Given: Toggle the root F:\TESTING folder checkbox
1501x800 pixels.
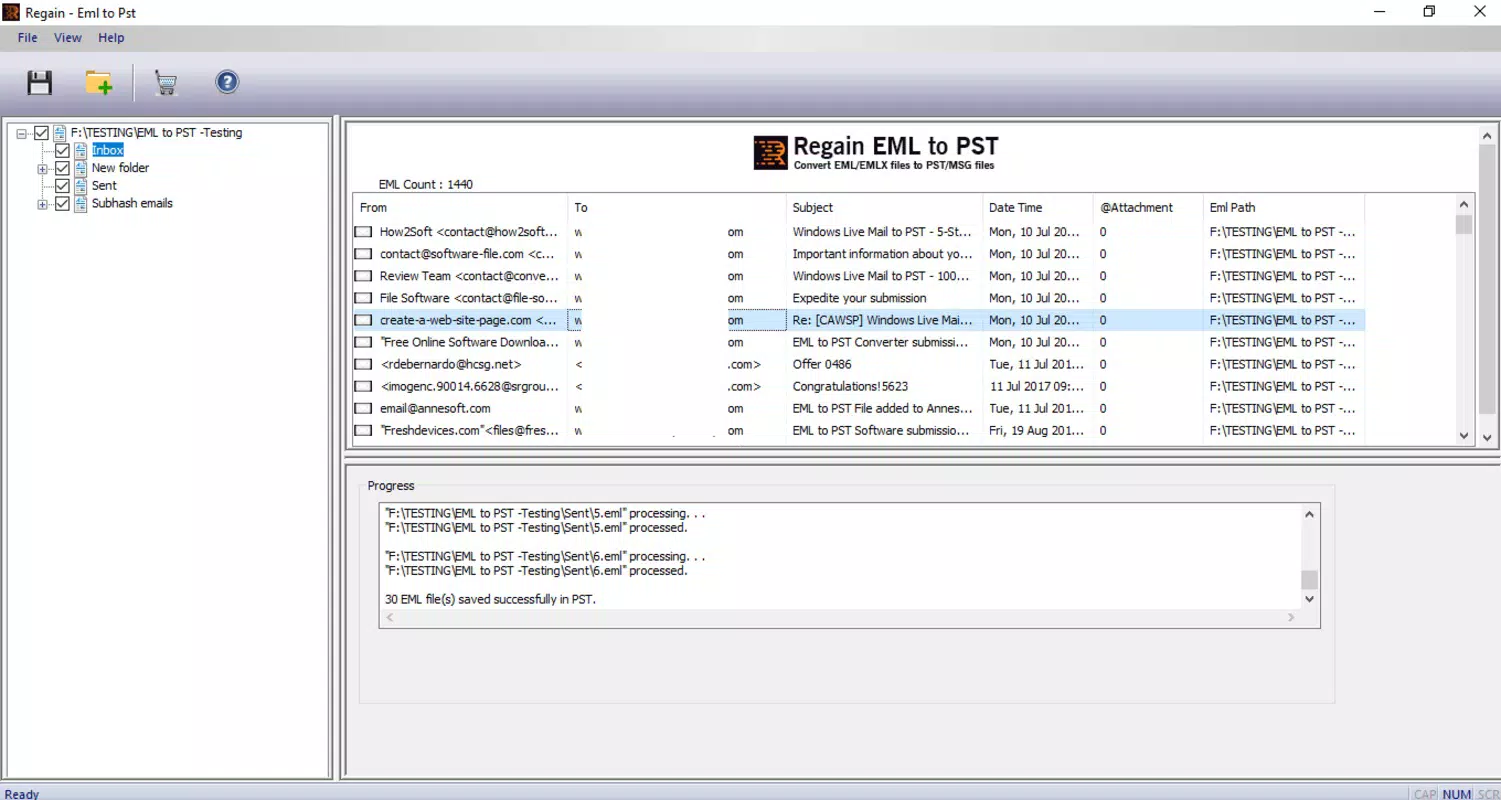Looking at the screenshot, I should (x=41, y=133).
